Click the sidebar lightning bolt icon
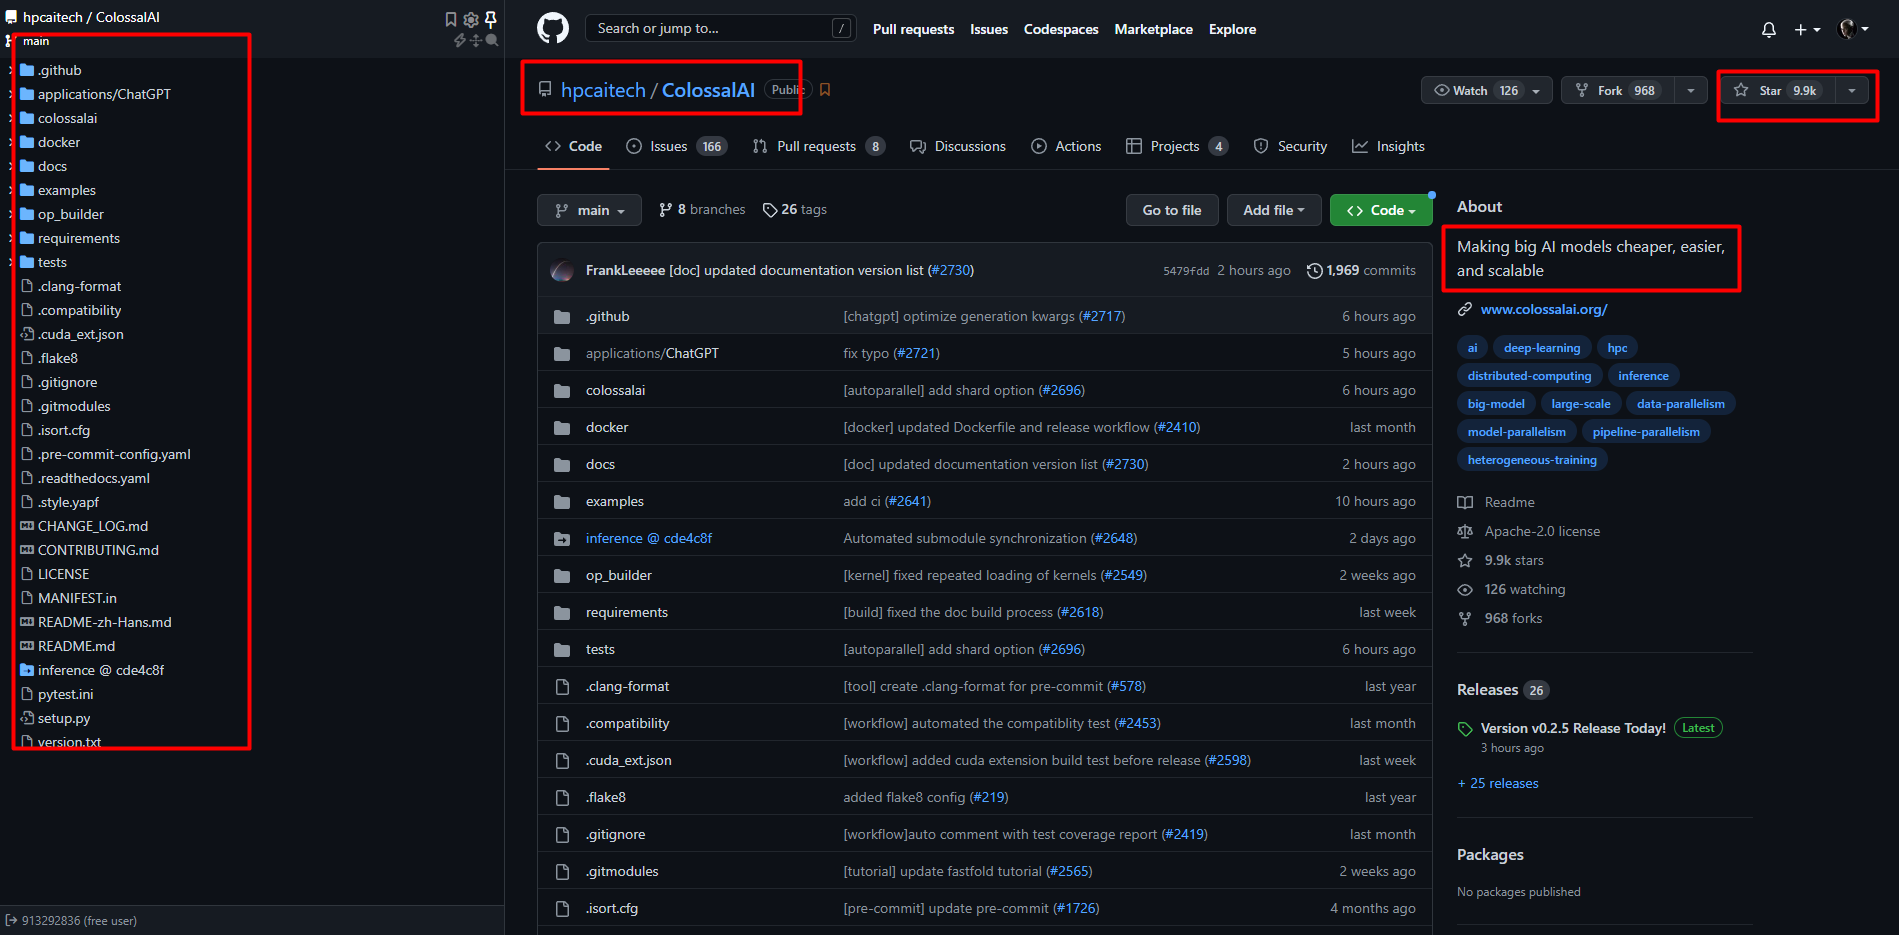This screenshot has width=1899, height=935. point(460,40)
